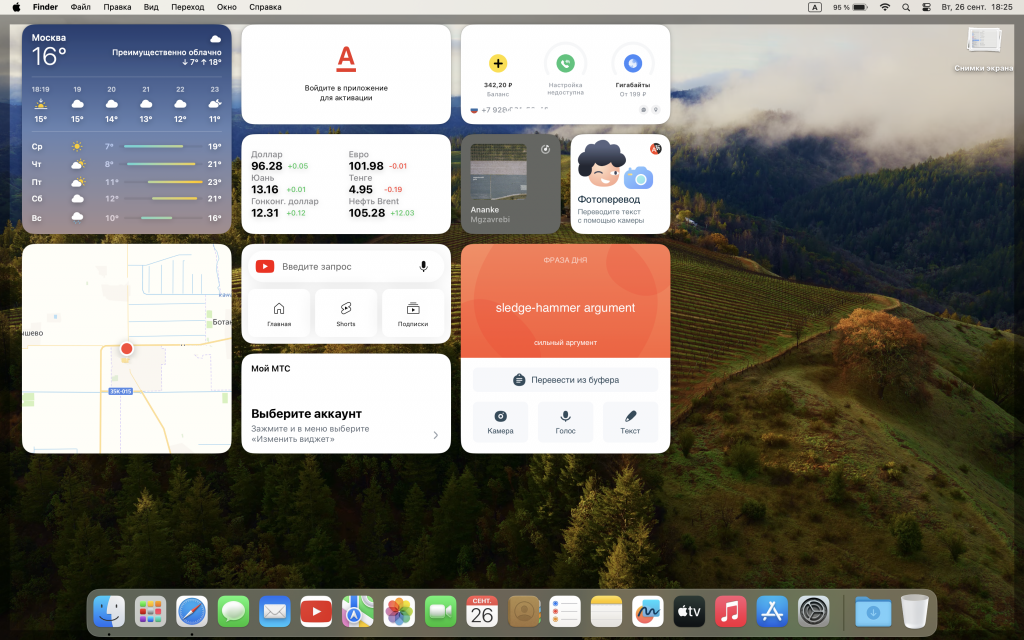Open the Downloads stack in the Dock
This screenshot has height=640, width=1024.
[x=873, y=610]
